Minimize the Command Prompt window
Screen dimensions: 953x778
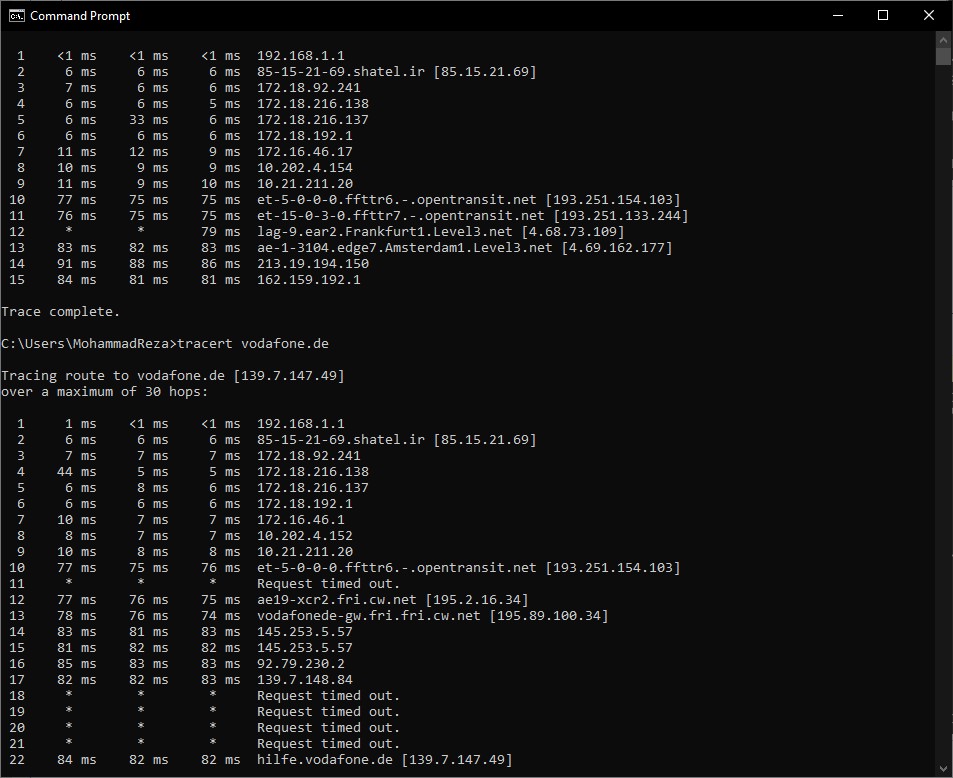(836, 15)
